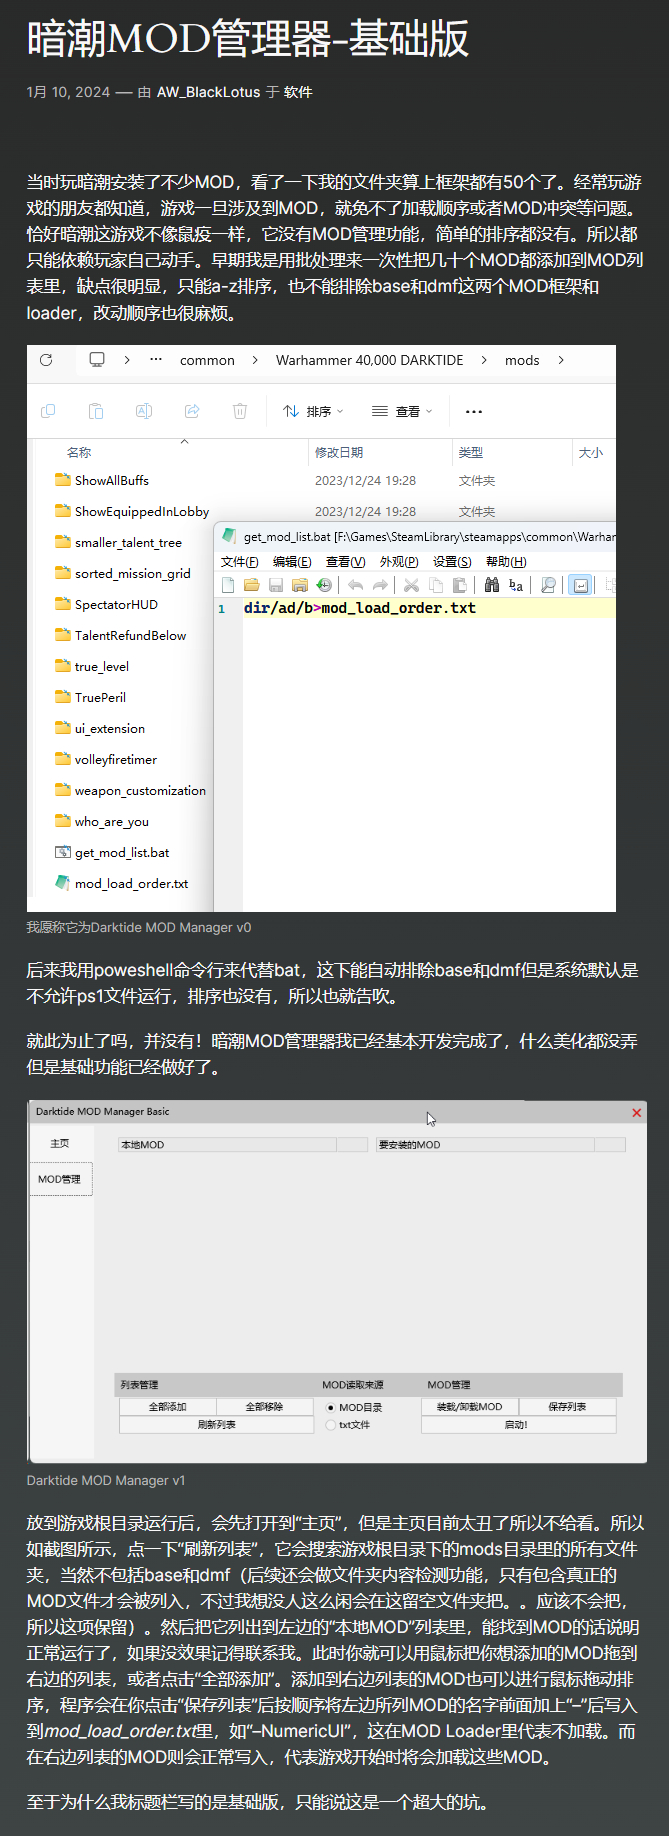Viewport: 669px width, 1836px height.
Task: Click the 刷新列表 button
Action: pyautogui.click(x=216, y=1425)
